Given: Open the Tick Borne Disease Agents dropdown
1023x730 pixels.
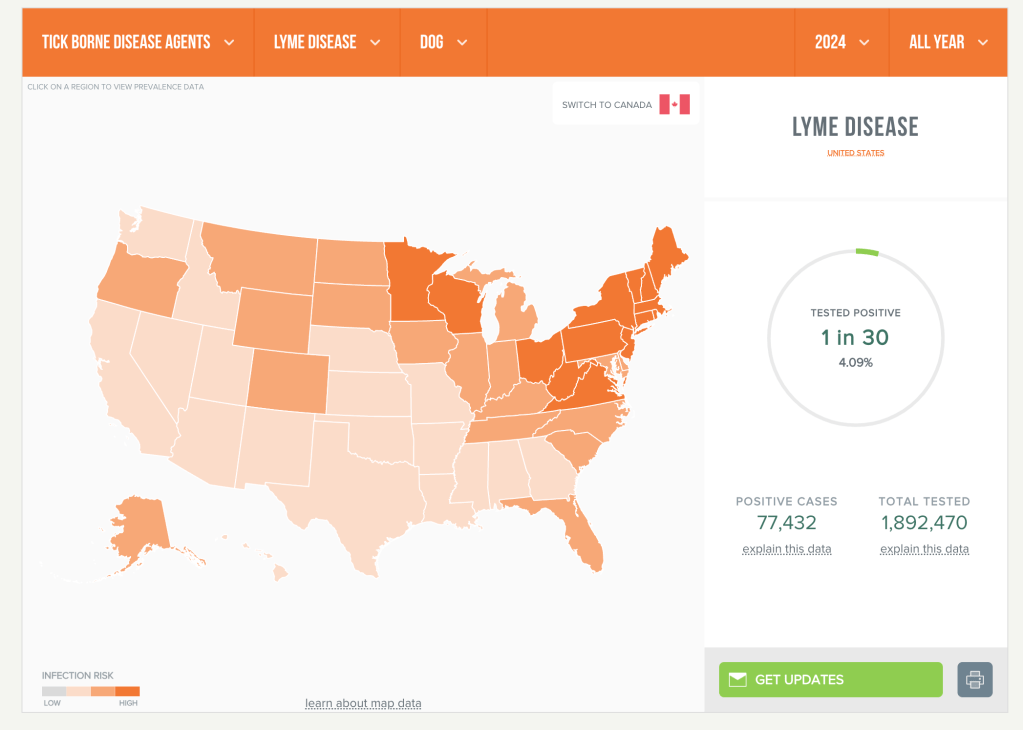Looking at the screenshot, I should pos(138,42).
